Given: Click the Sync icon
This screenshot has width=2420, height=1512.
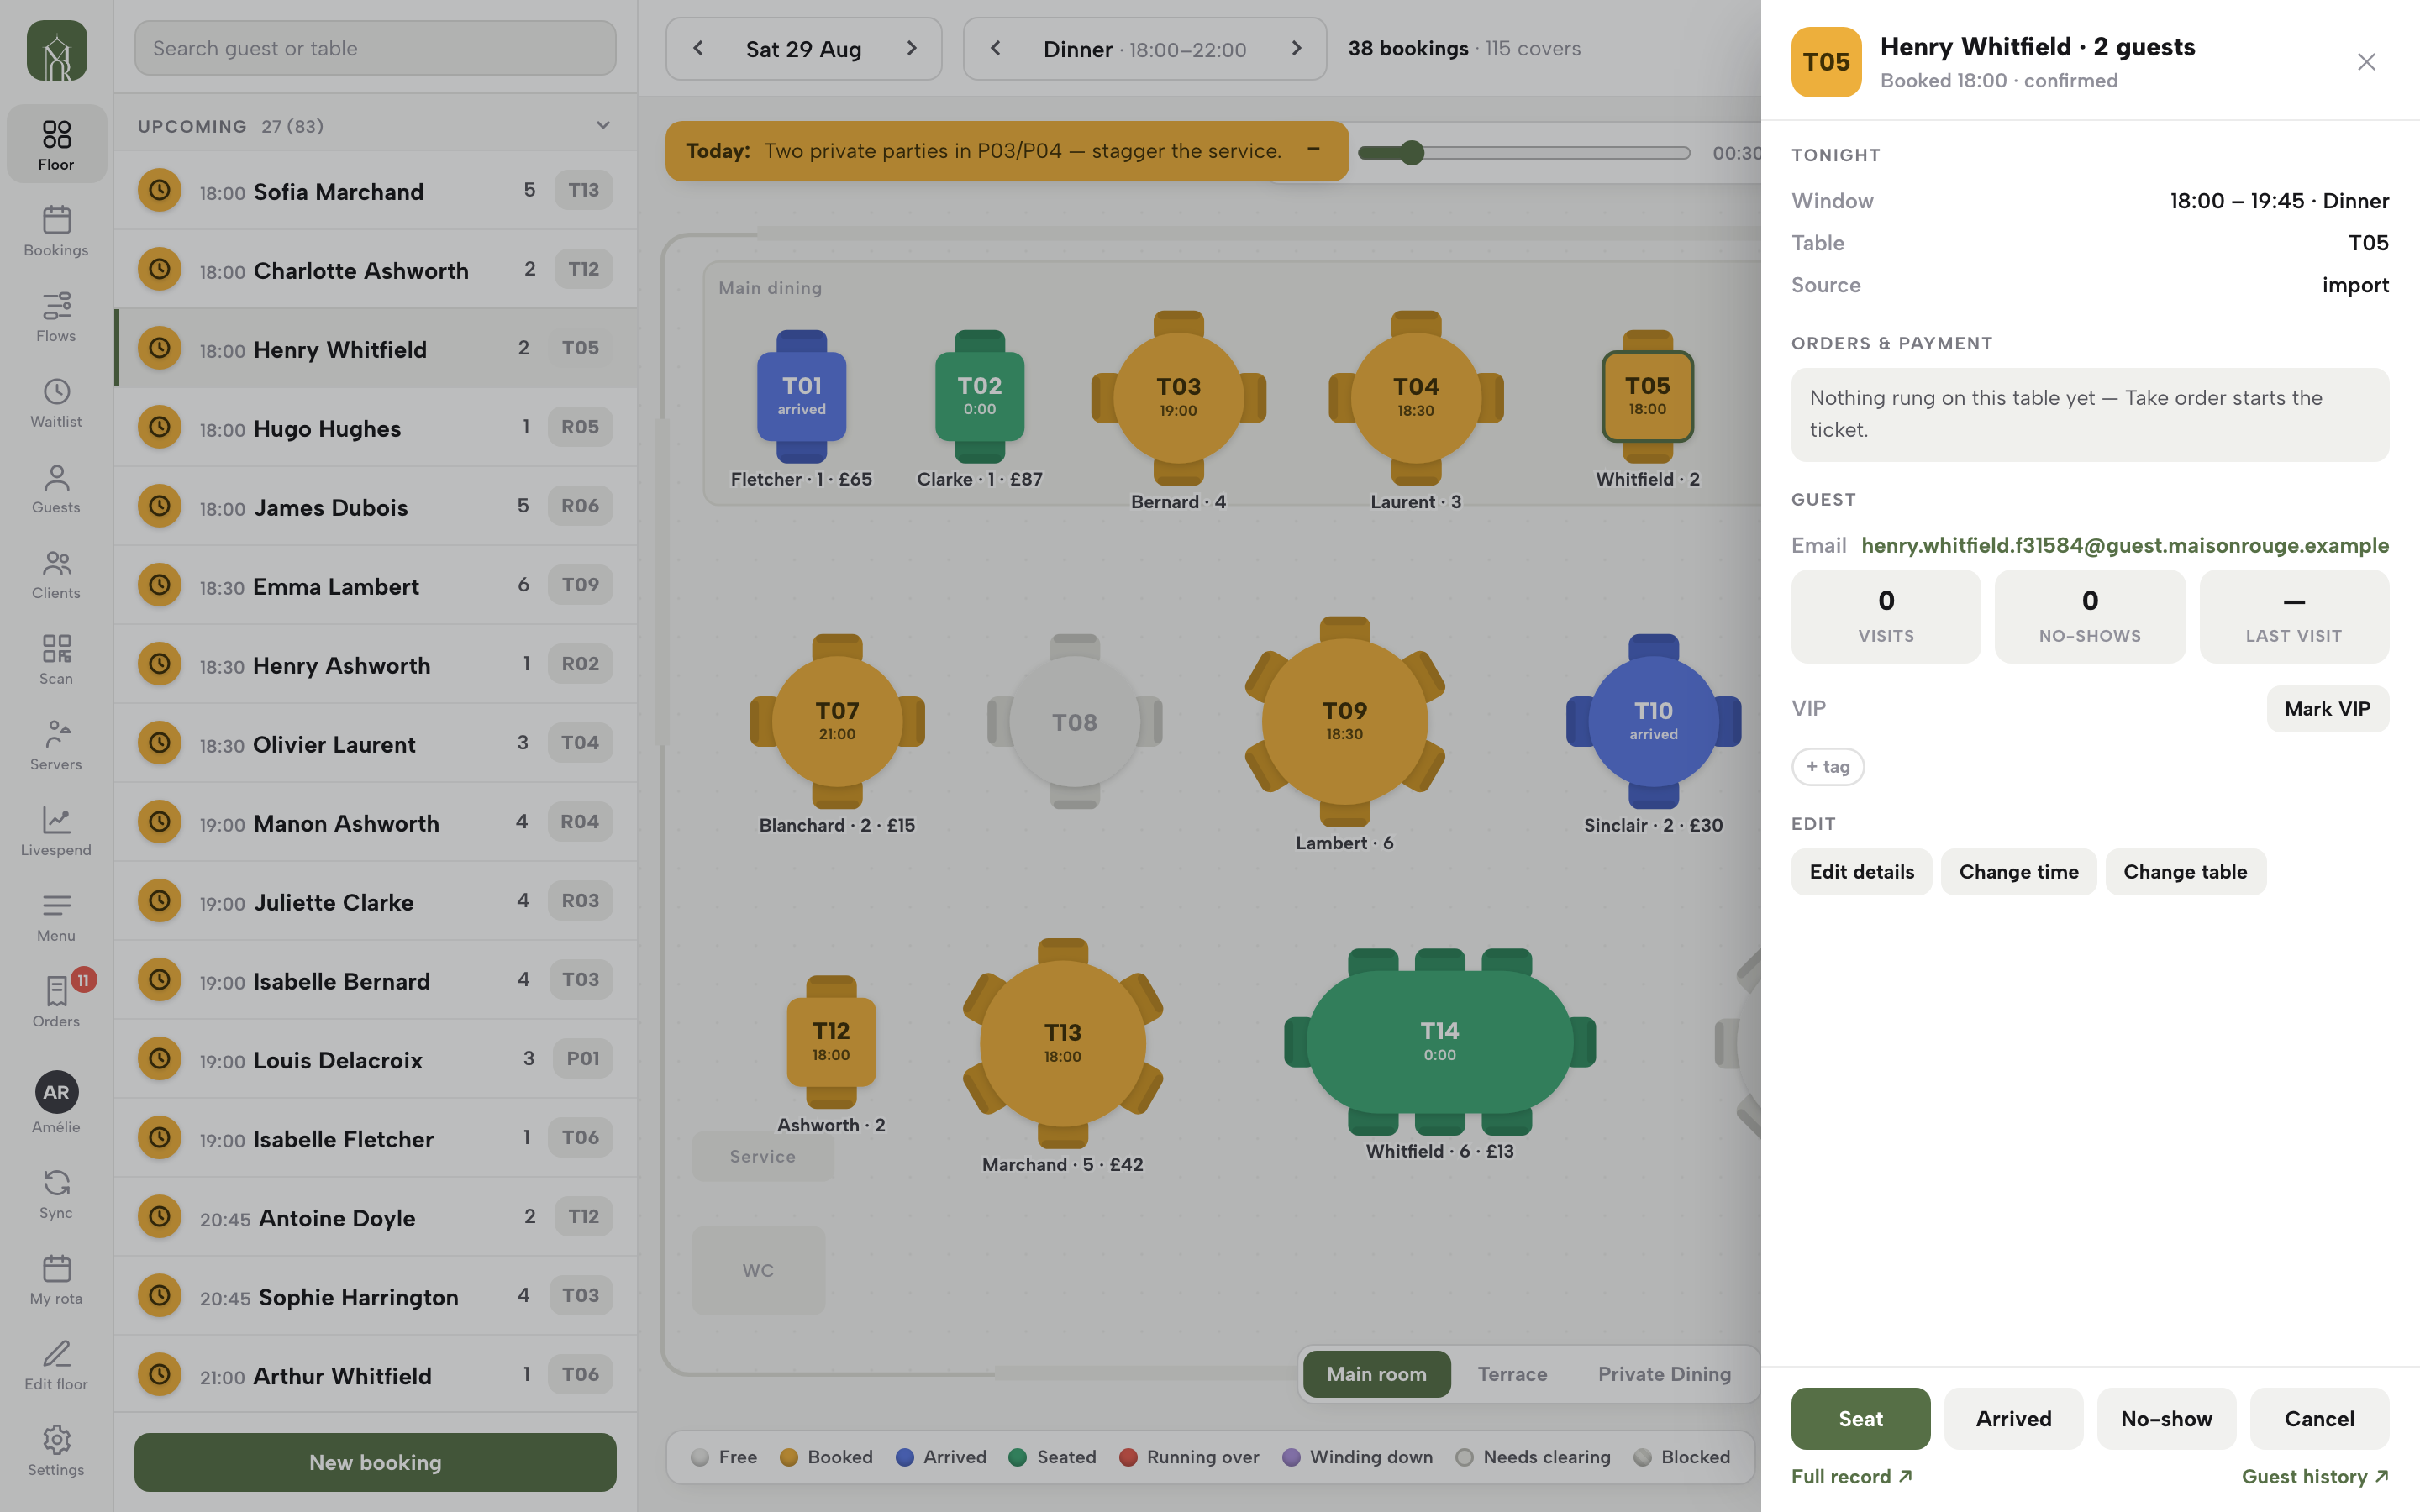Looking at the screenshot, I should [56, 1195].
